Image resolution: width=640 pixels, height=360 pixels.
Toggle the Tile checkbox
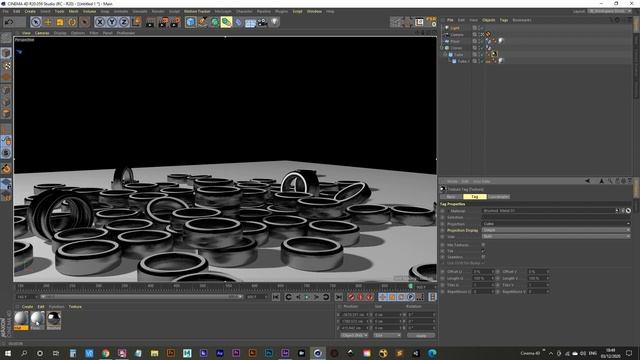point(483,251)
